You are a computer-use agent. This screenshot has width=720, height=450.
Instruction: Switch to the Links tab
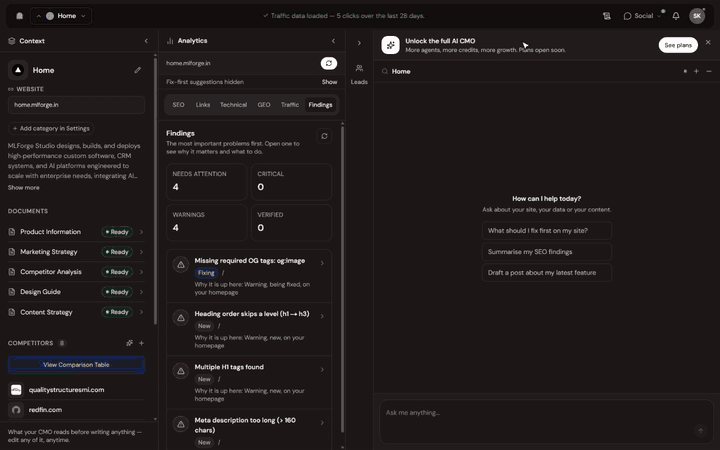click(x=202, y=105)
